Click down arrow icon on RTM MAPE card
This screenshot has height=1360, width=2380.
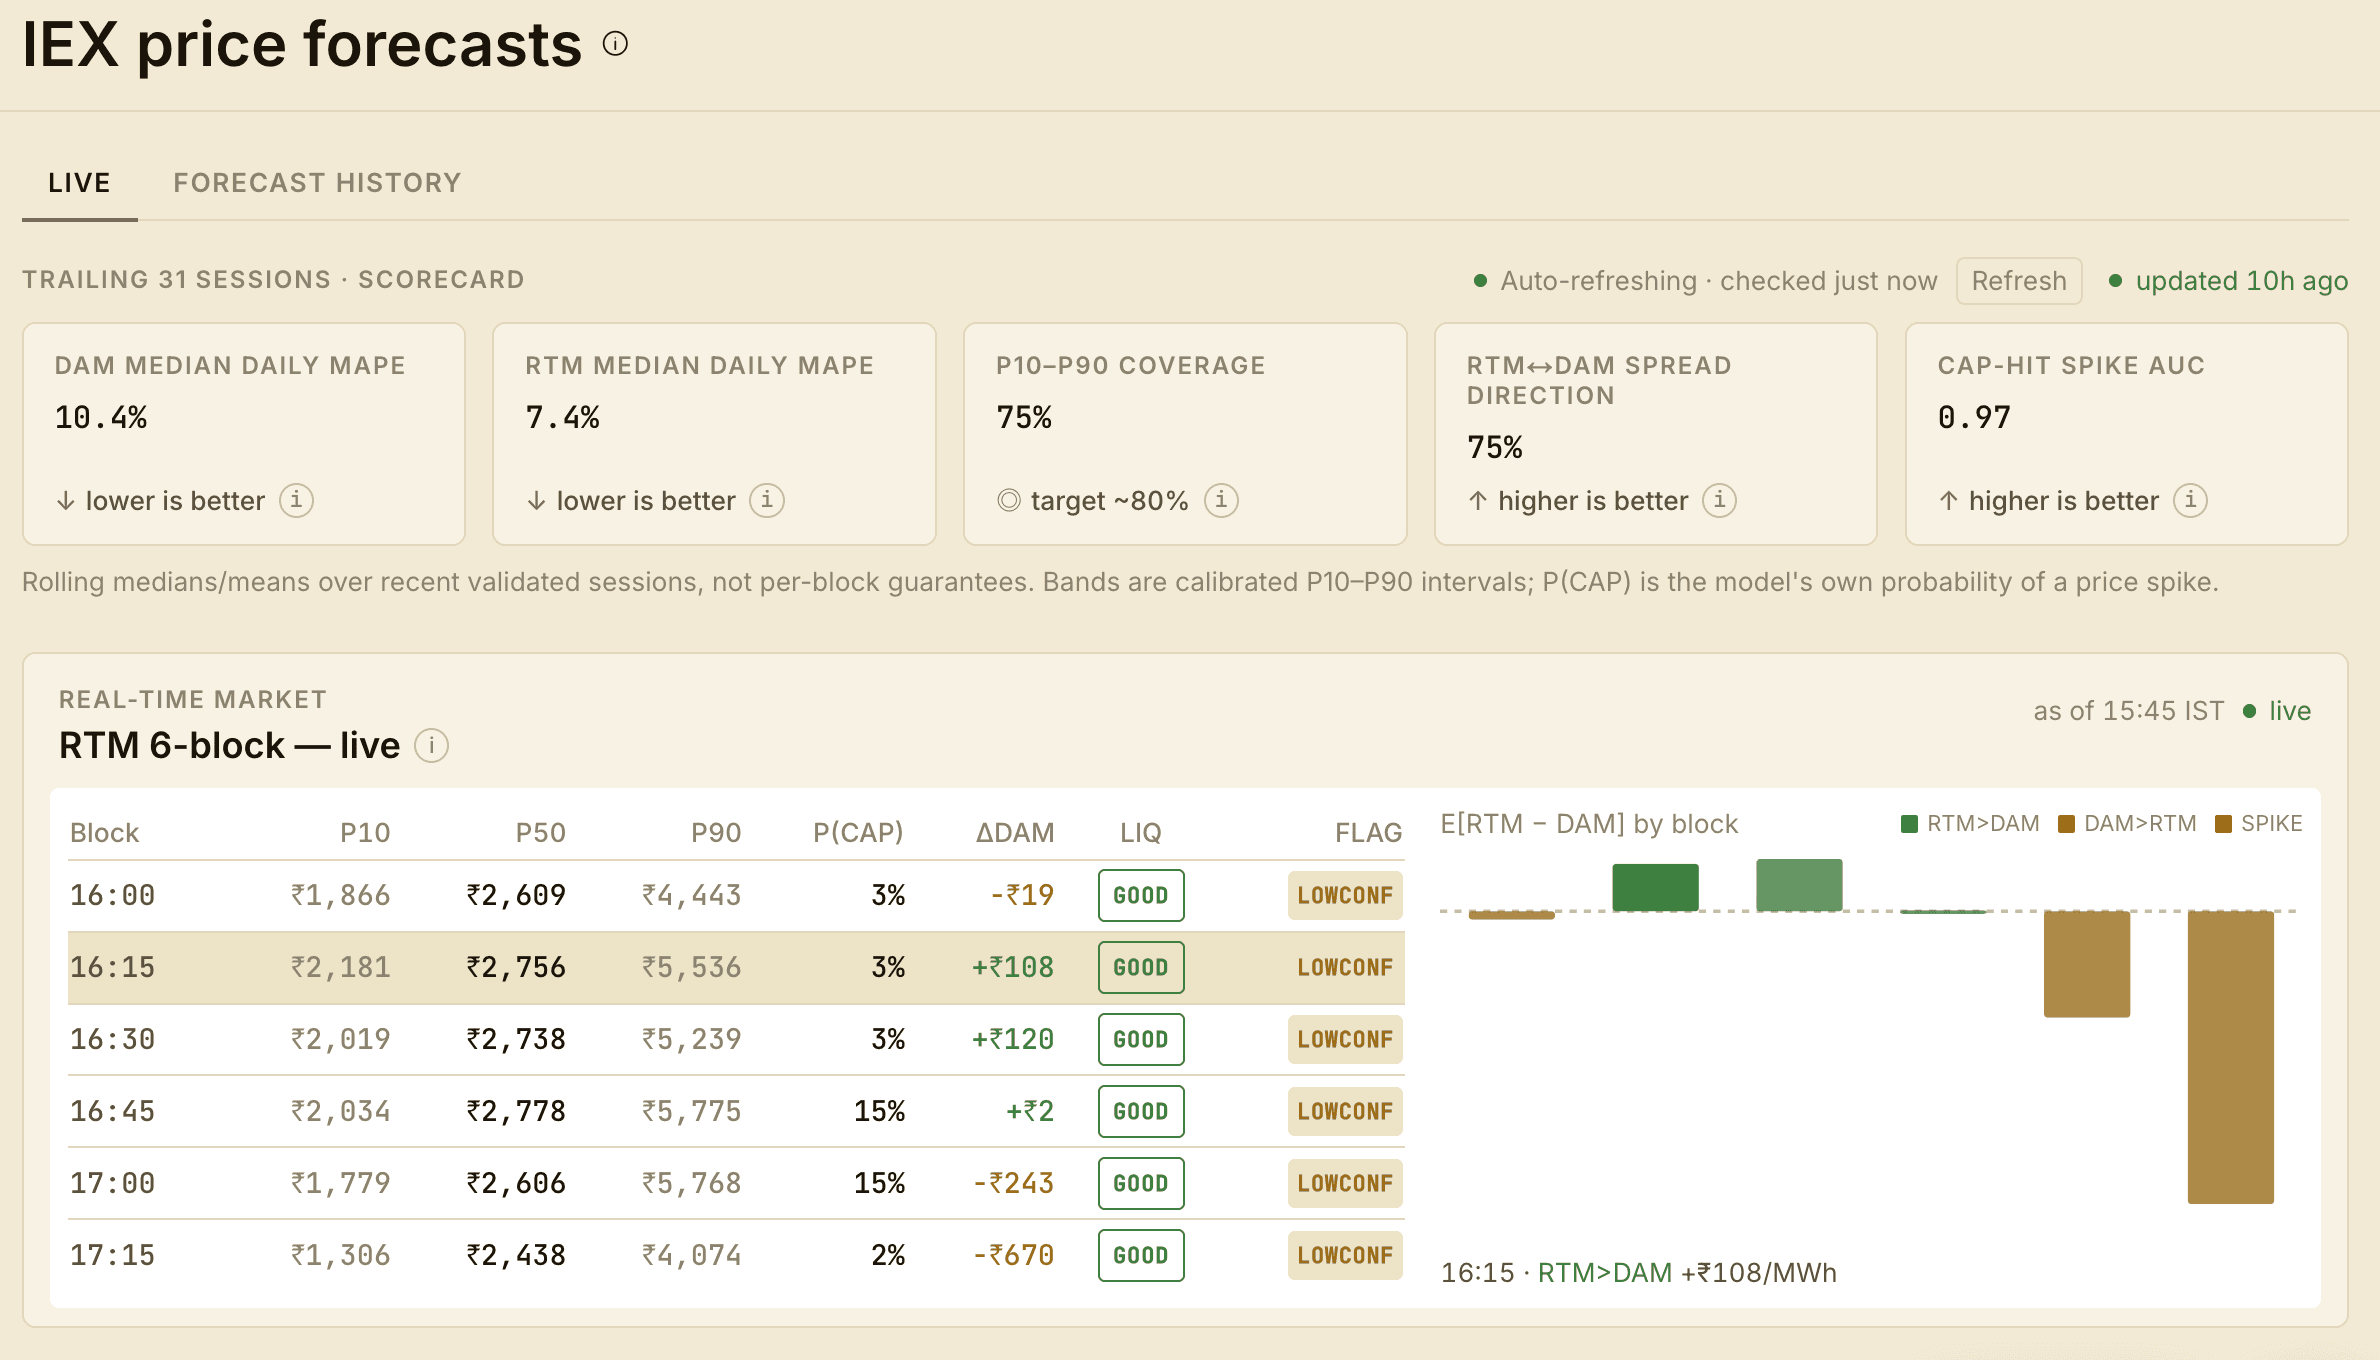[x=537, y=500]
